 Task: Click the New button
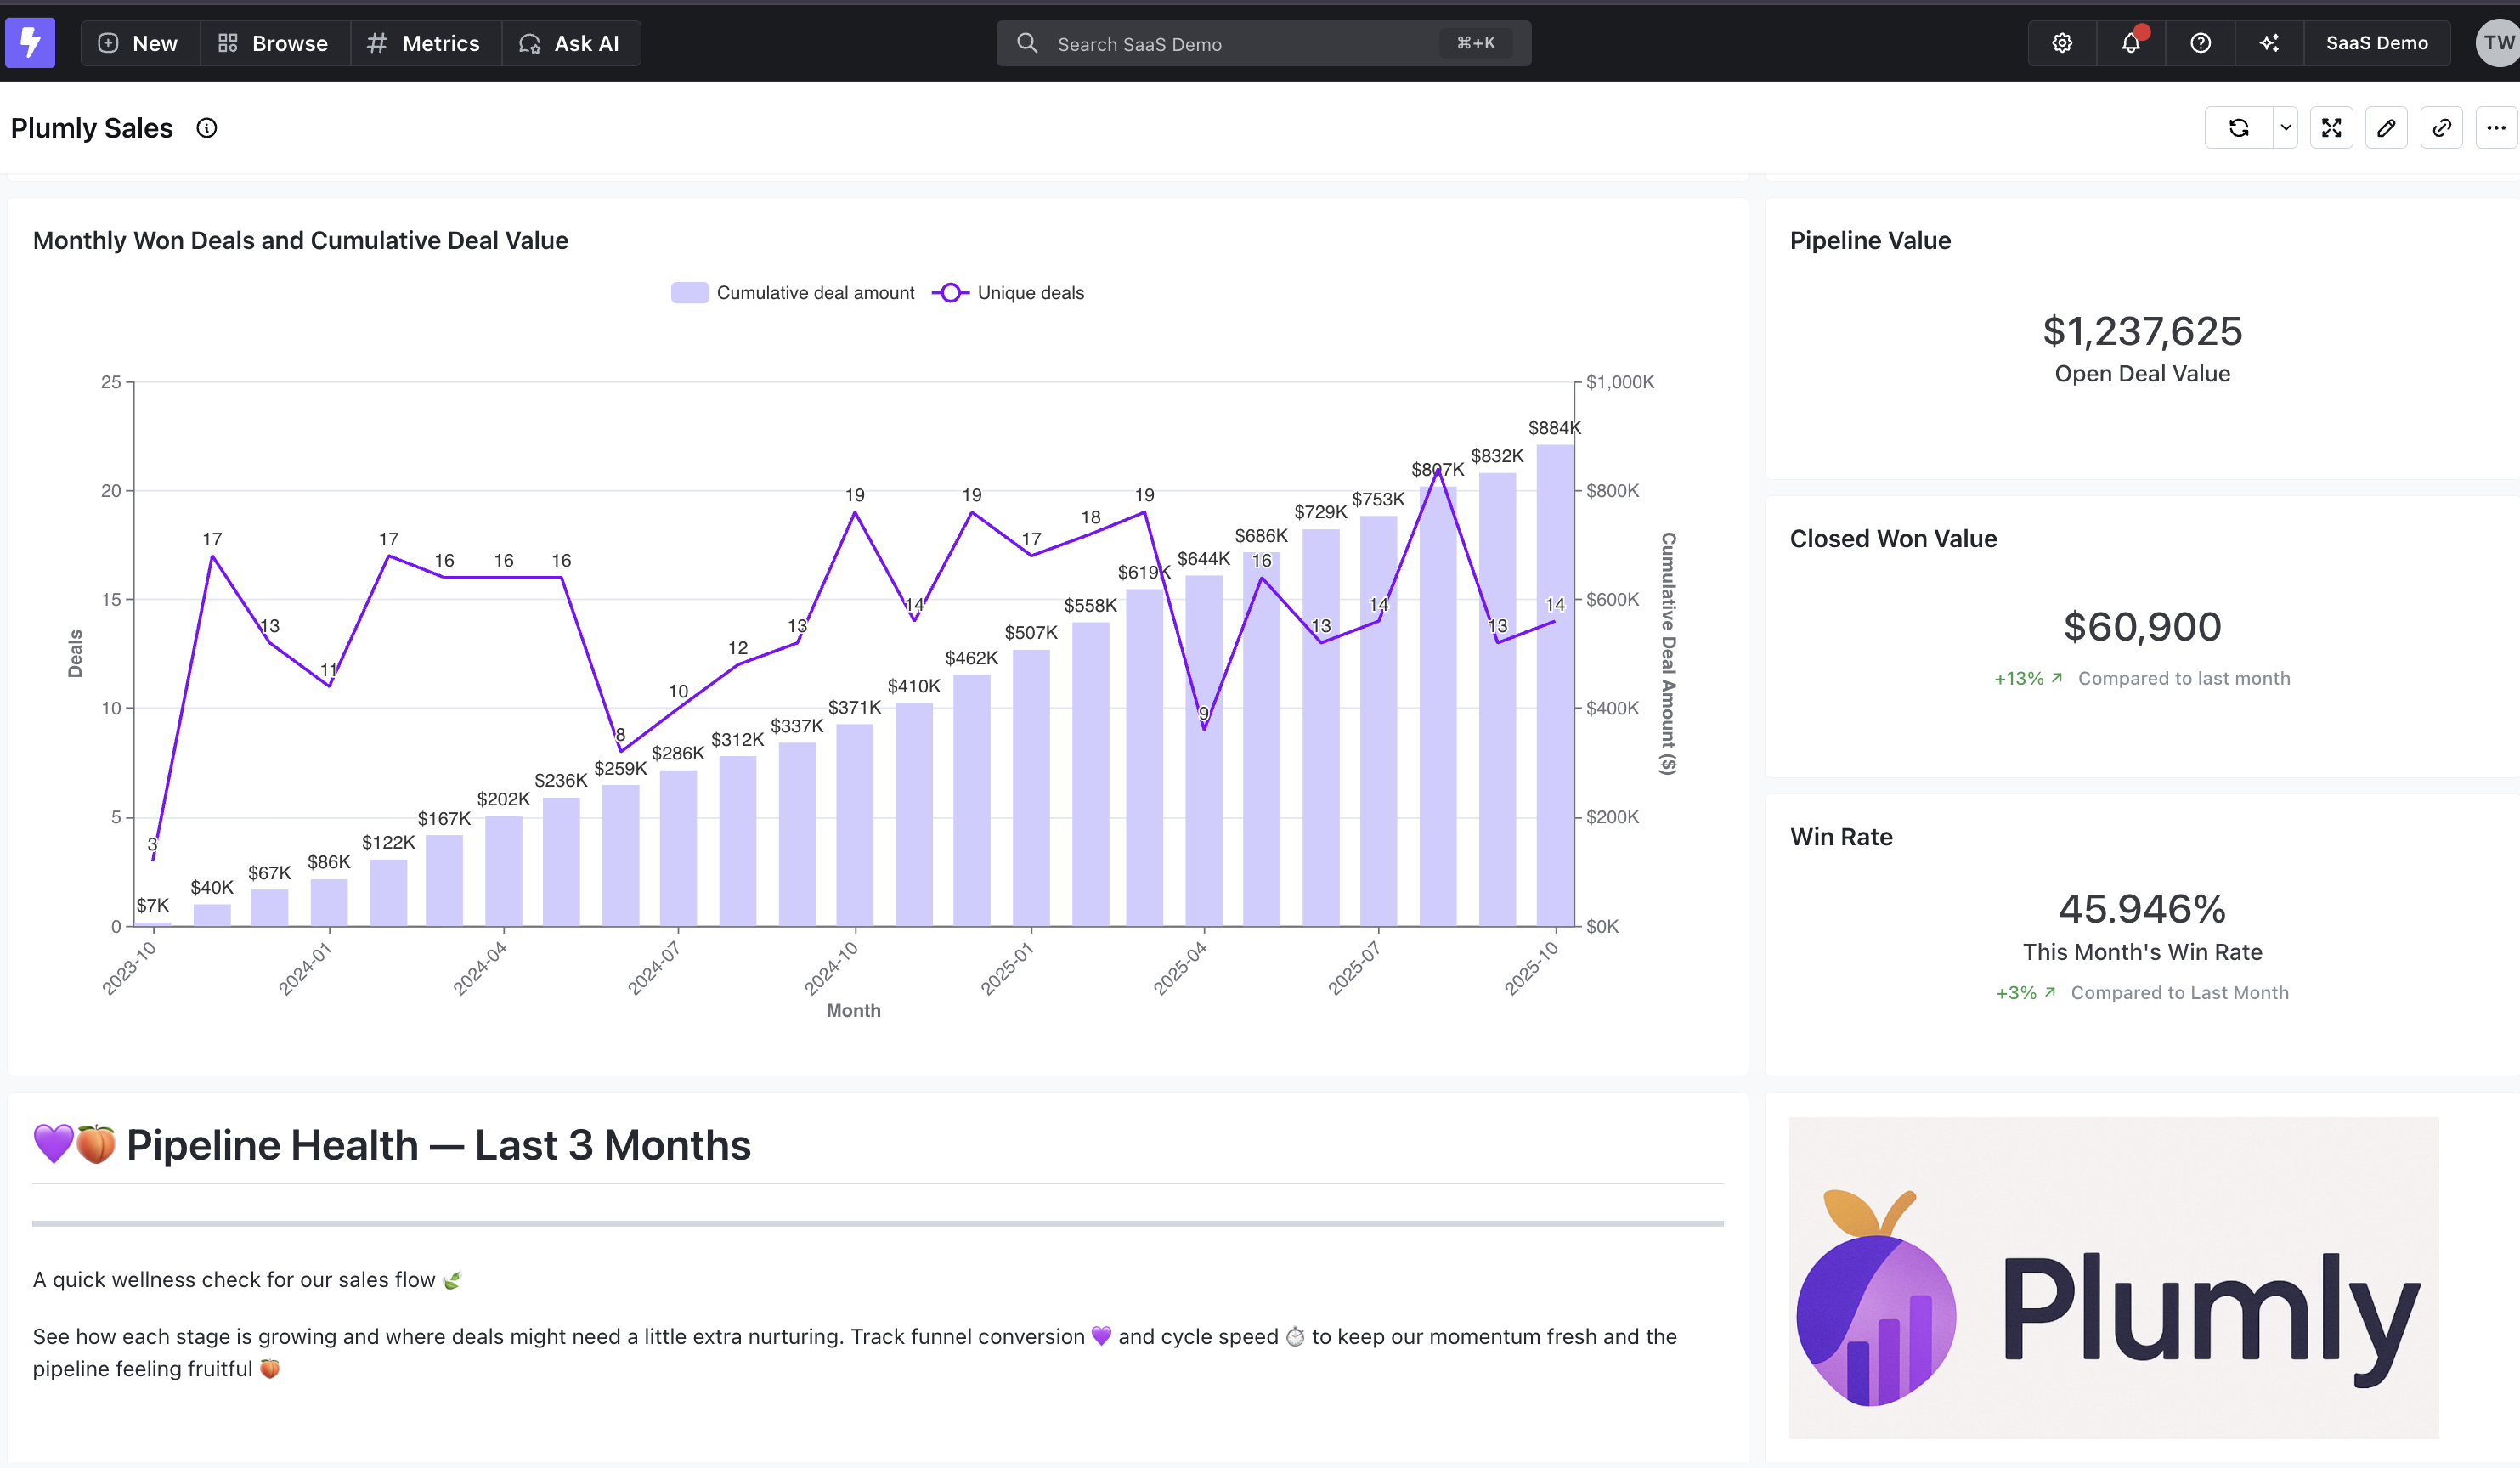coord(138,43)
